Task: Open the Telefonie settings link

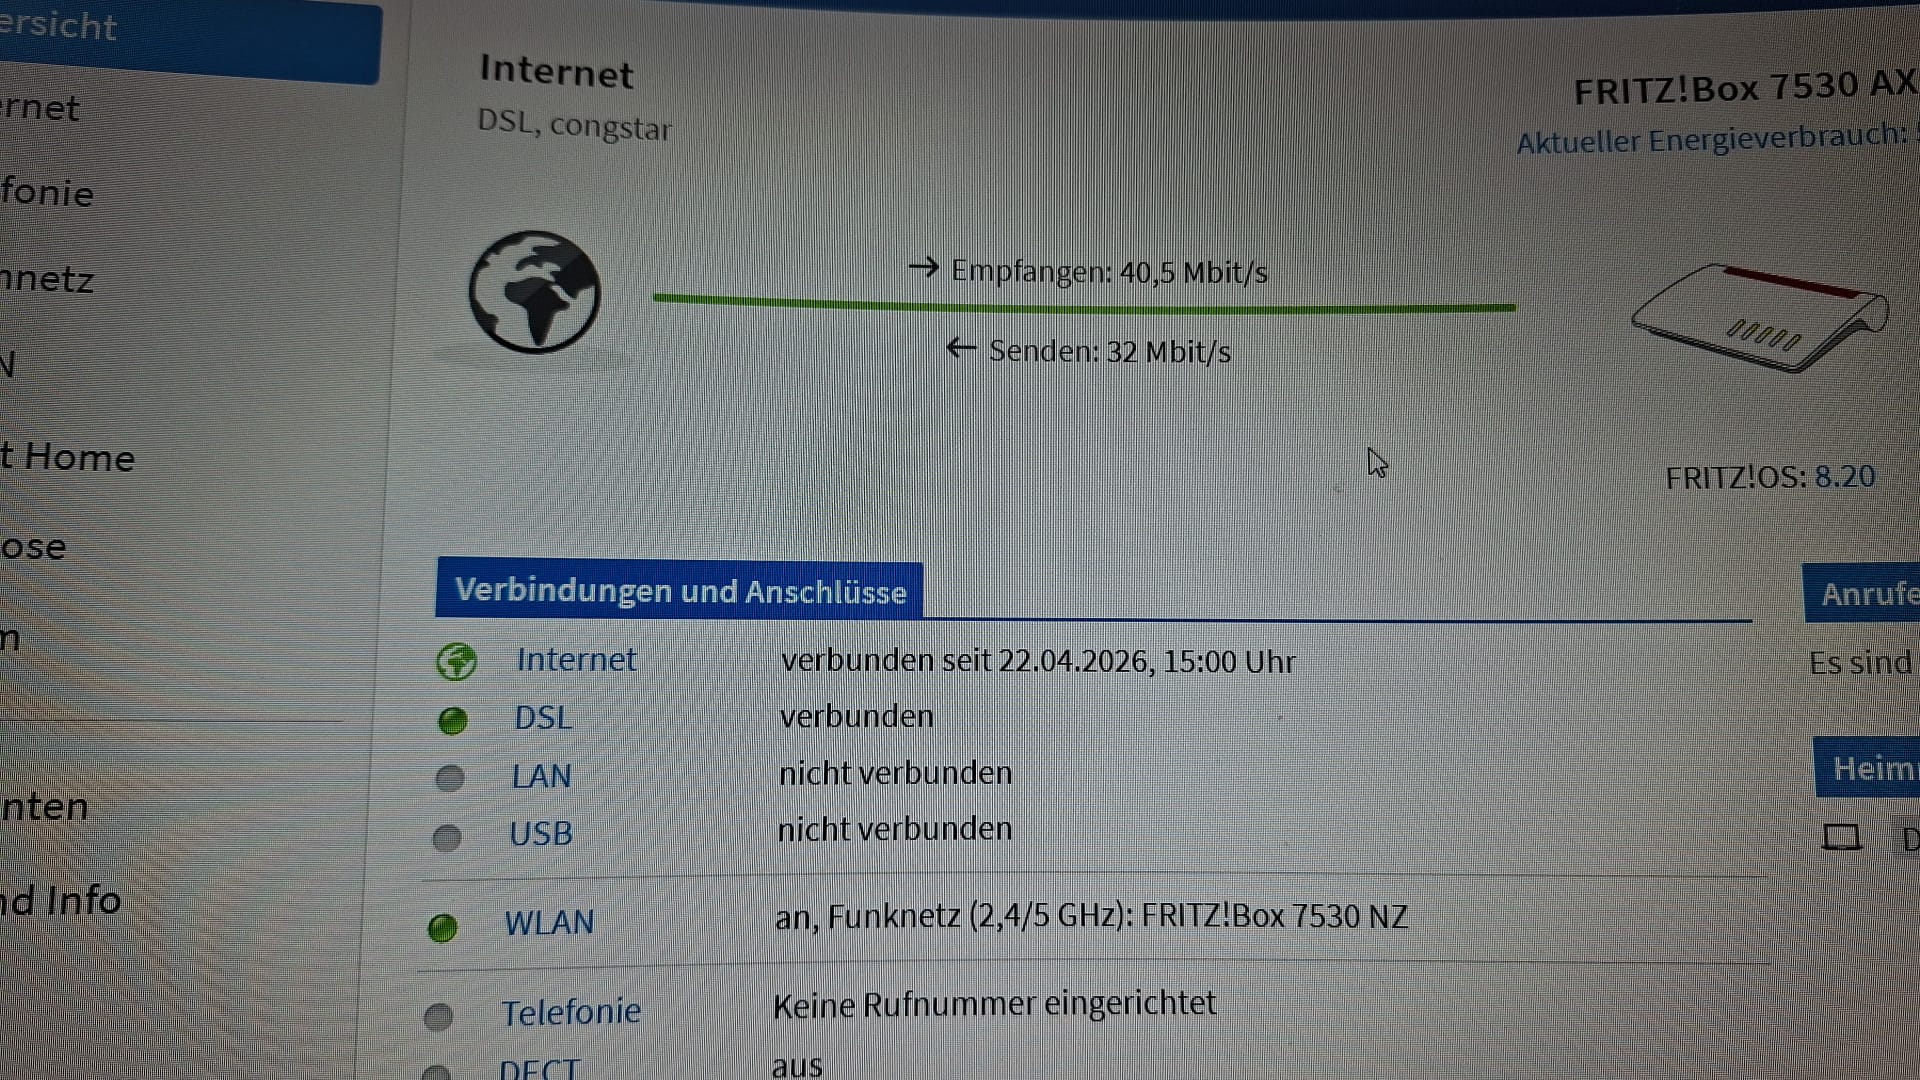Action: [571, 1012]
